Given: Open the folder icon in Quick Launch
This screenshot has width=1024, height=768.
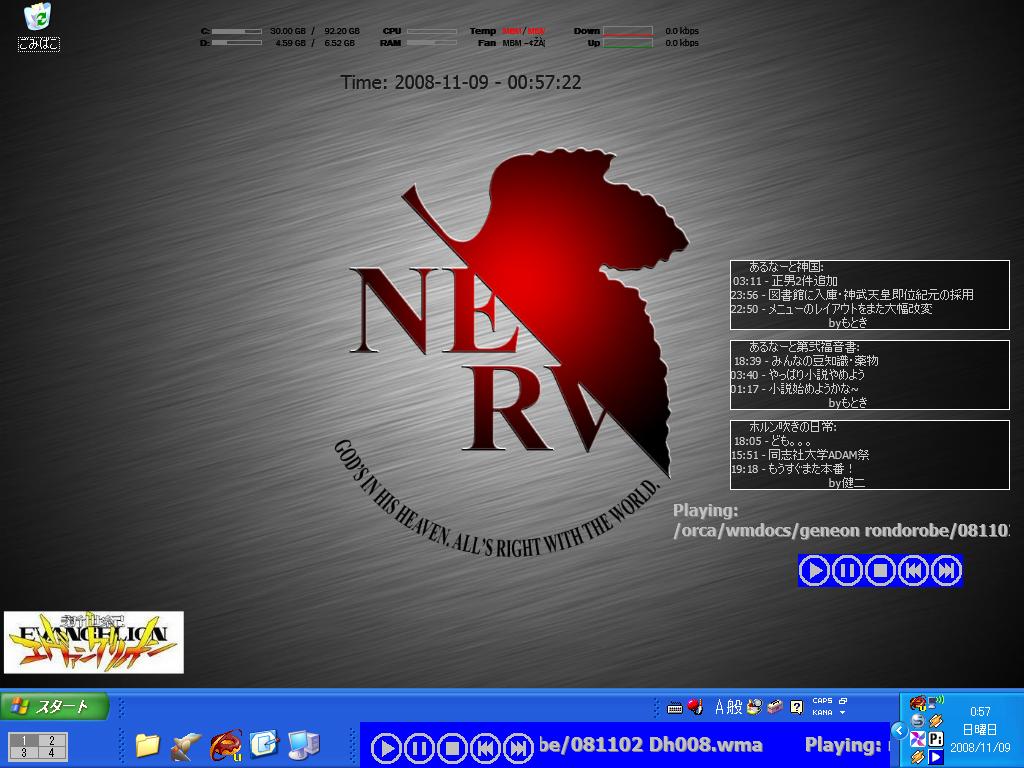Looking at the screenshot, I should pyautogui.click(x=148, y=745).
